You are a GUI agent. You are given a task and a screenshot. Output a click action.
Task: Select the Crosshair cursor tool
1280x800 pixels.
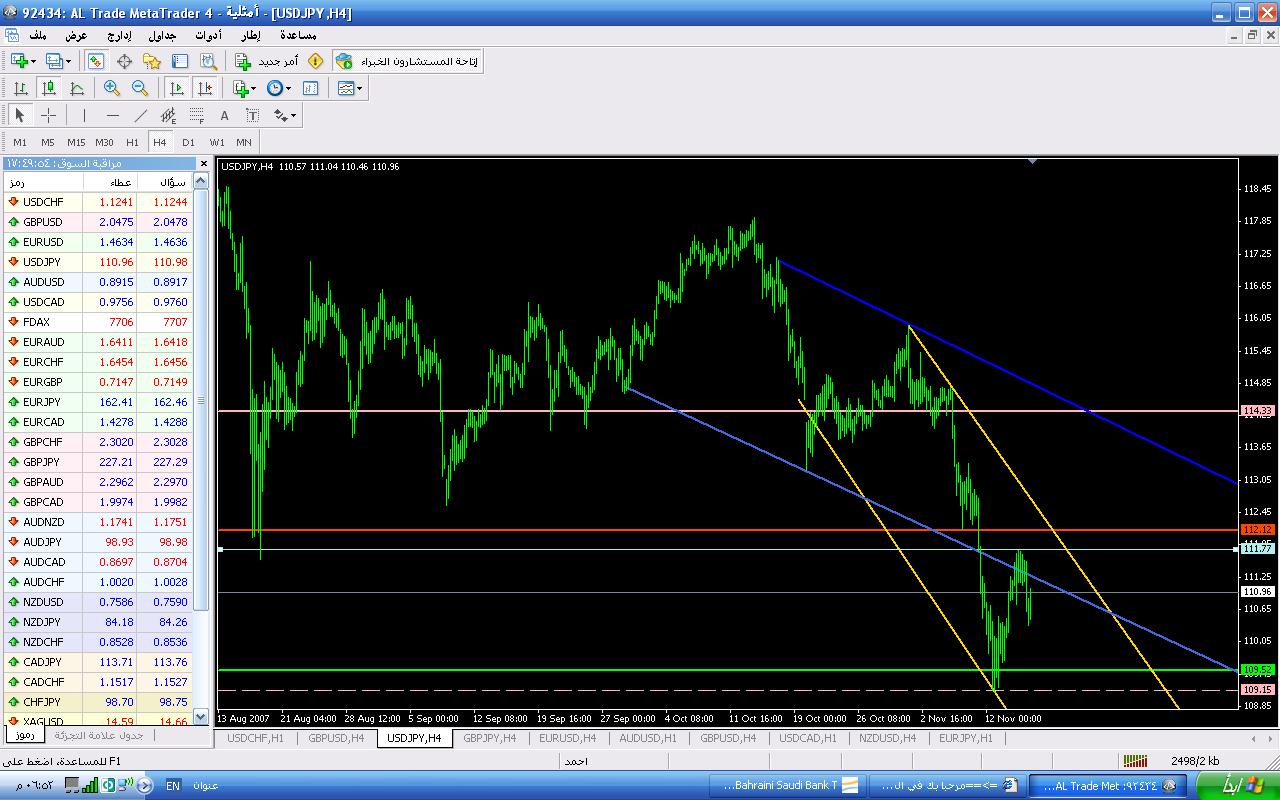pyautogui.click(x=48, y=115)
